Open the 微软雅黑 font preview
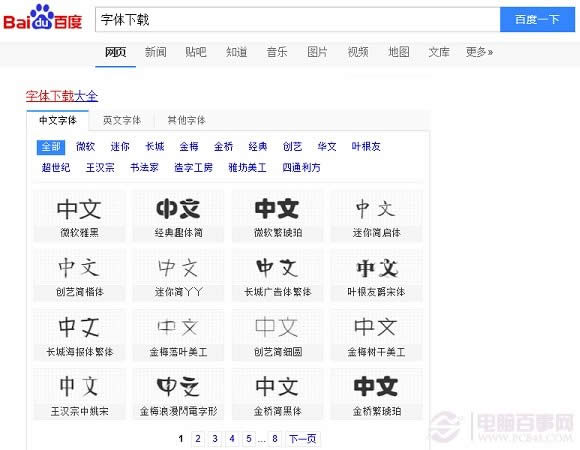Screen dimensions: 580x450 (79, 216)
